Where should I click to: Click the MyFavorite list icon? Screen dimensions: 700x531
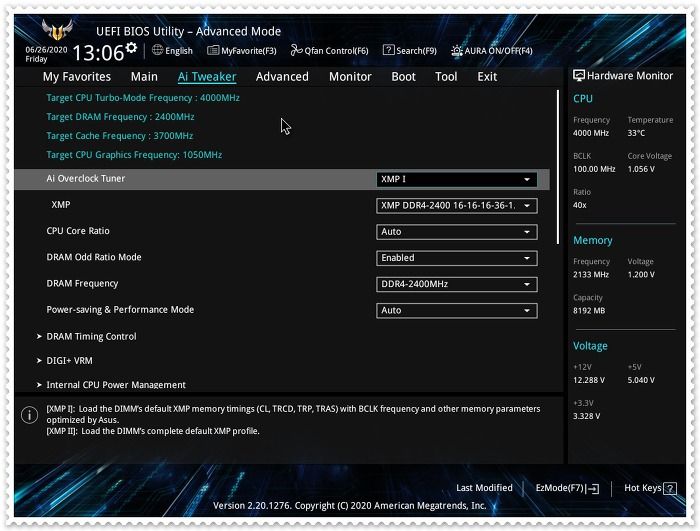[x=213, y=50]
